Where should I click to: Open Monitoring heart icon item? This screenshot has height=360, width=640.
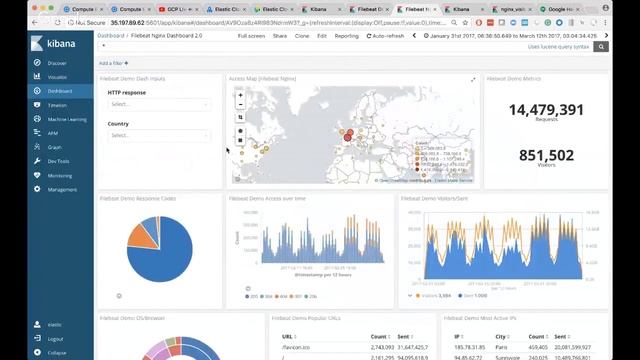(x=60, y=176)
